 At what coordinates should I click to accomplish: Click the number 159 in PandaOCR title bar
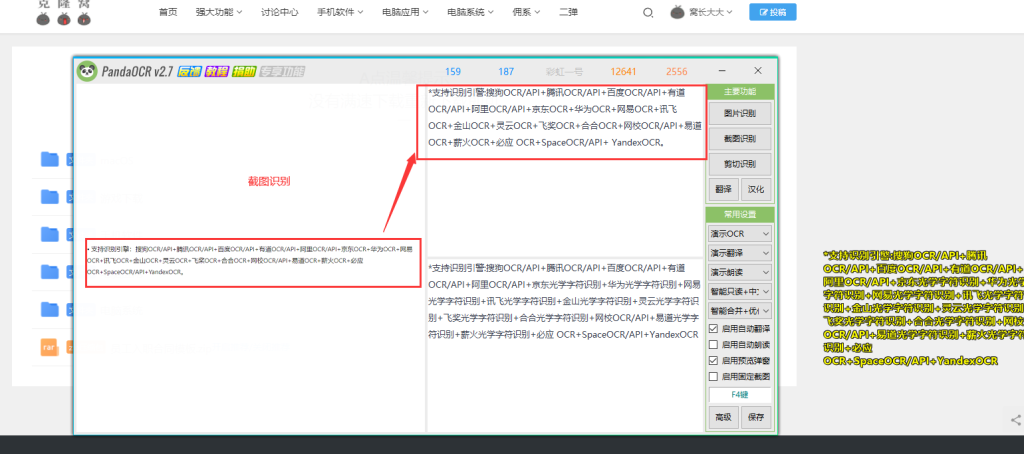pyautogui.click(x=453, y=72)
